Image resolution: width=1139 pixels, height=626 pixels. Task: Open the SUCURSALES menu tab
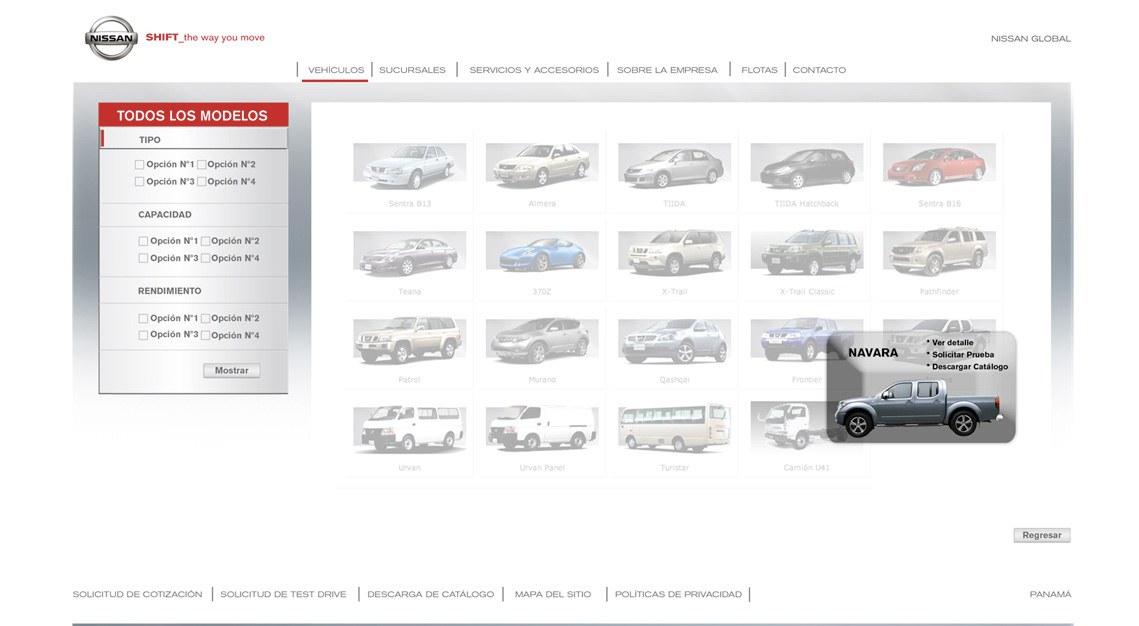[412, 70]
